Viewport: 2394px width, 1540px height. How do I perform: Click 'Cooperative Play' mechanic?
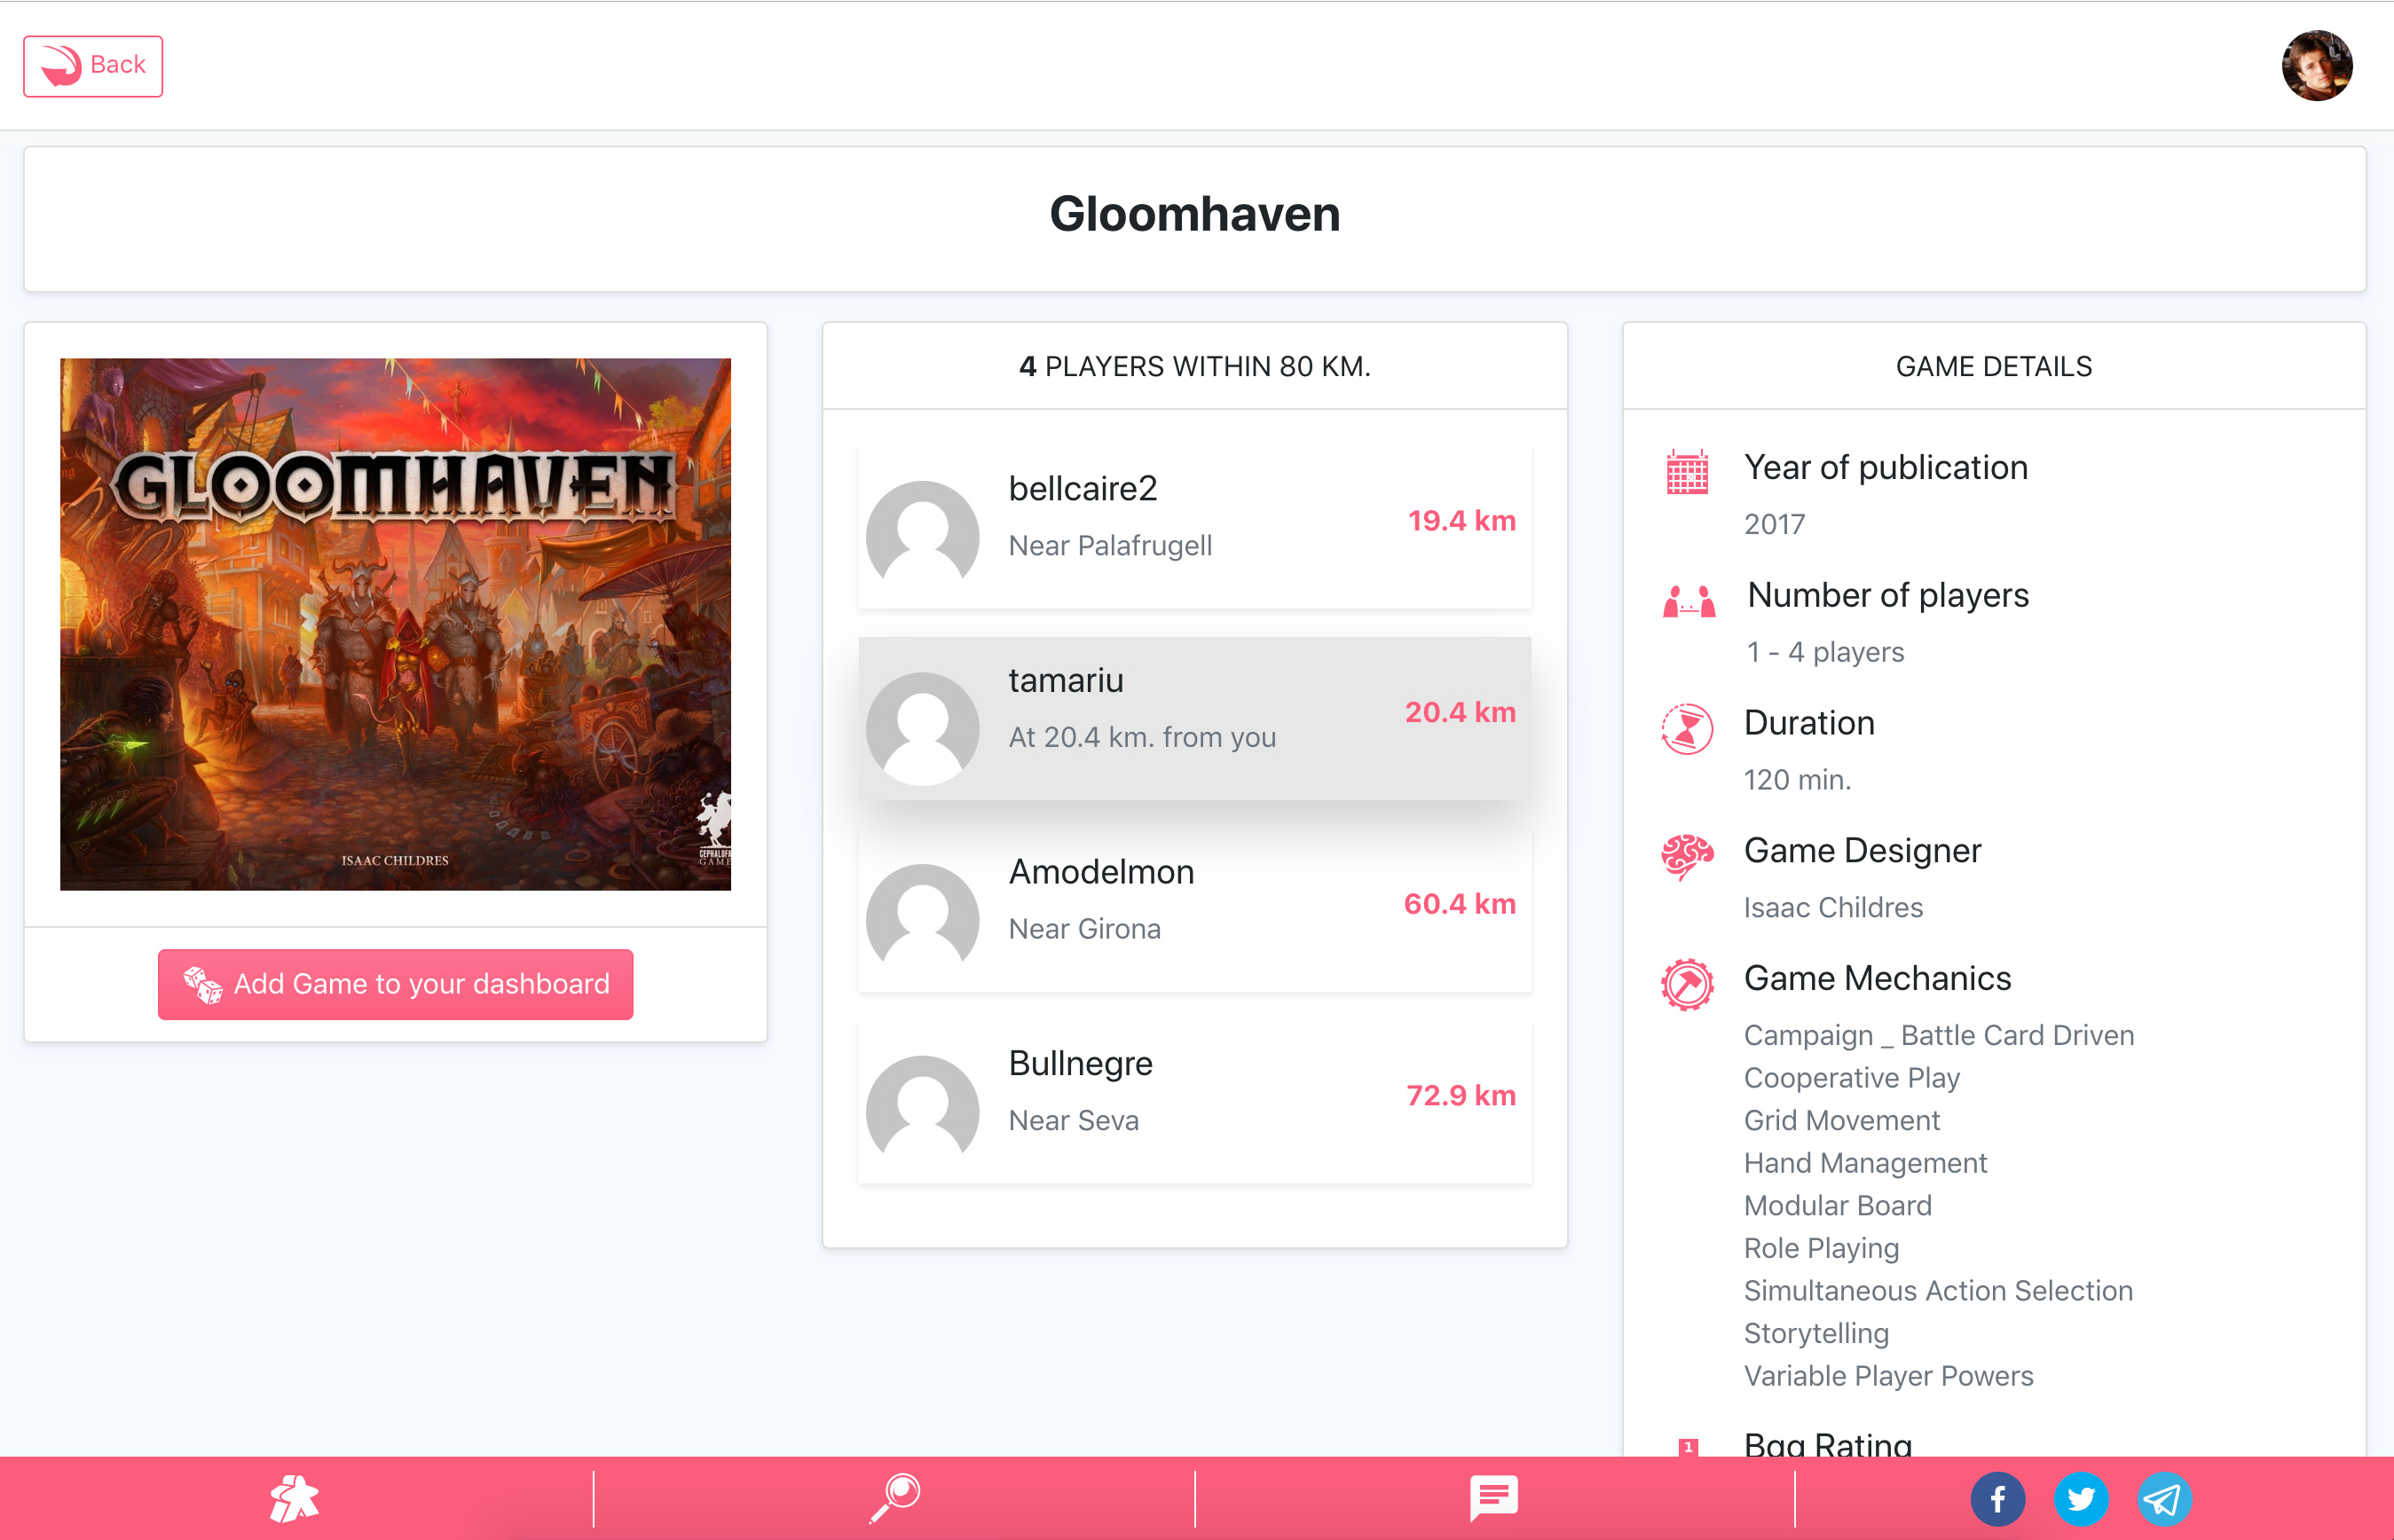point(1851,1078)
